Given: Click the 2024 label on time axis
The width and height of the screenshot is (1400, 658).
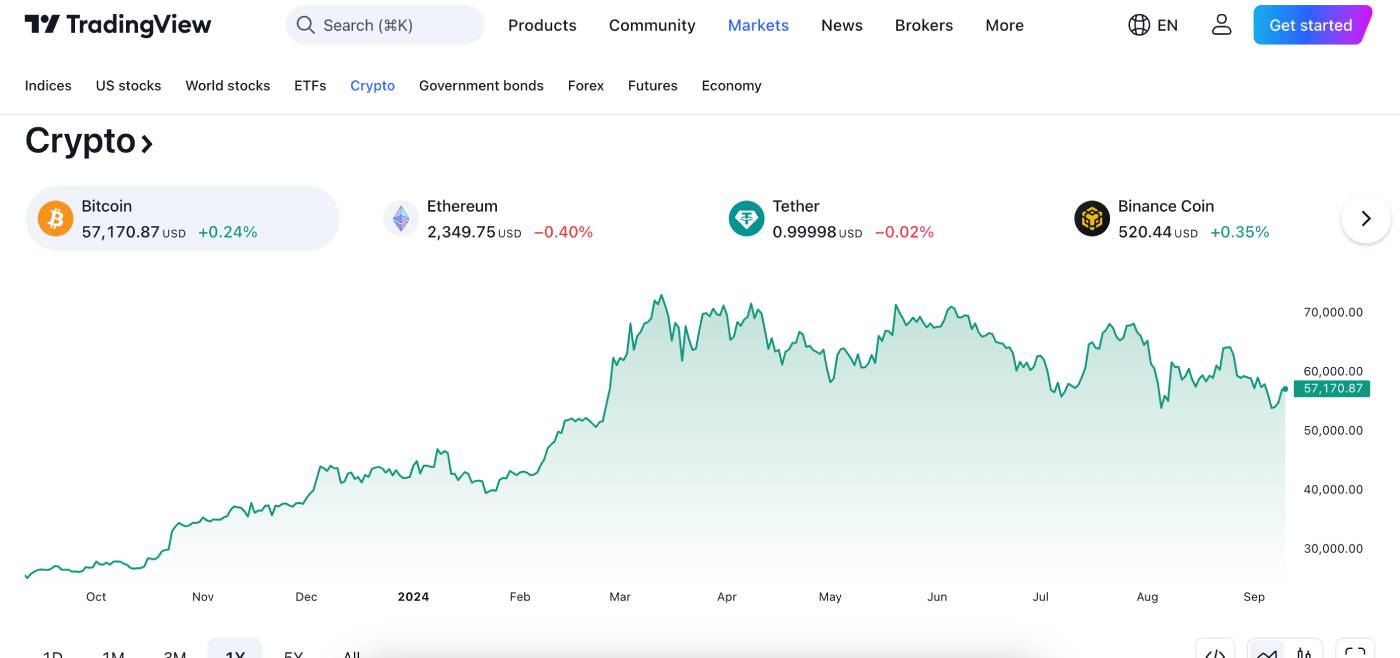Looking at the screenshot, I should point(413,597).
